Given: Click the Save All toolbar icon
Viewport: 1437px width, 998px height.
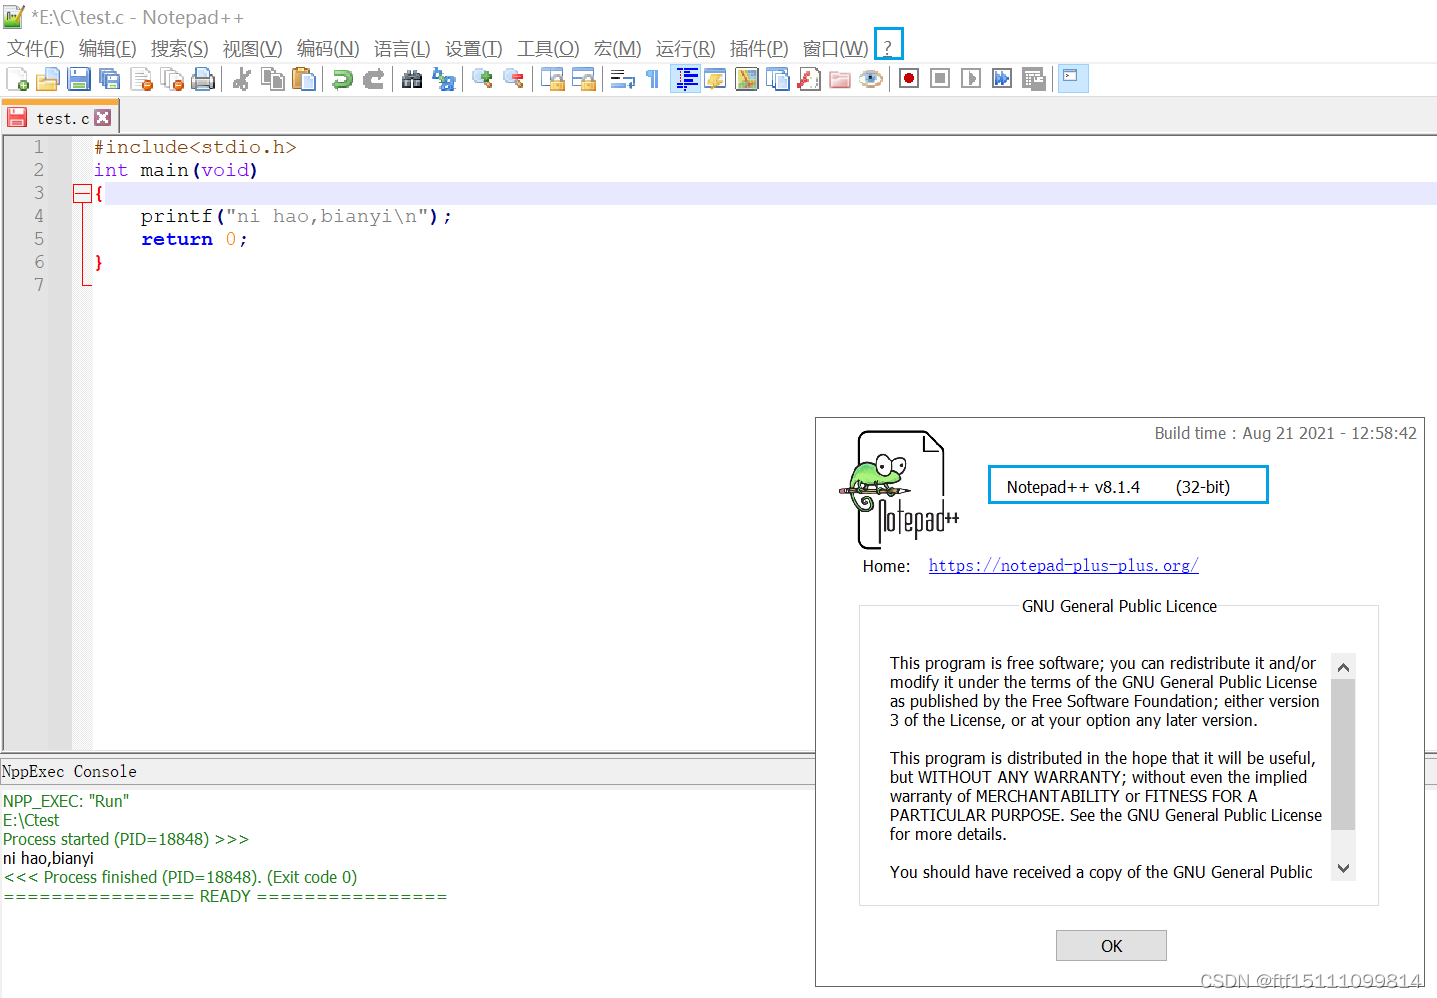Looking at the screenshot, I should 110,79.
